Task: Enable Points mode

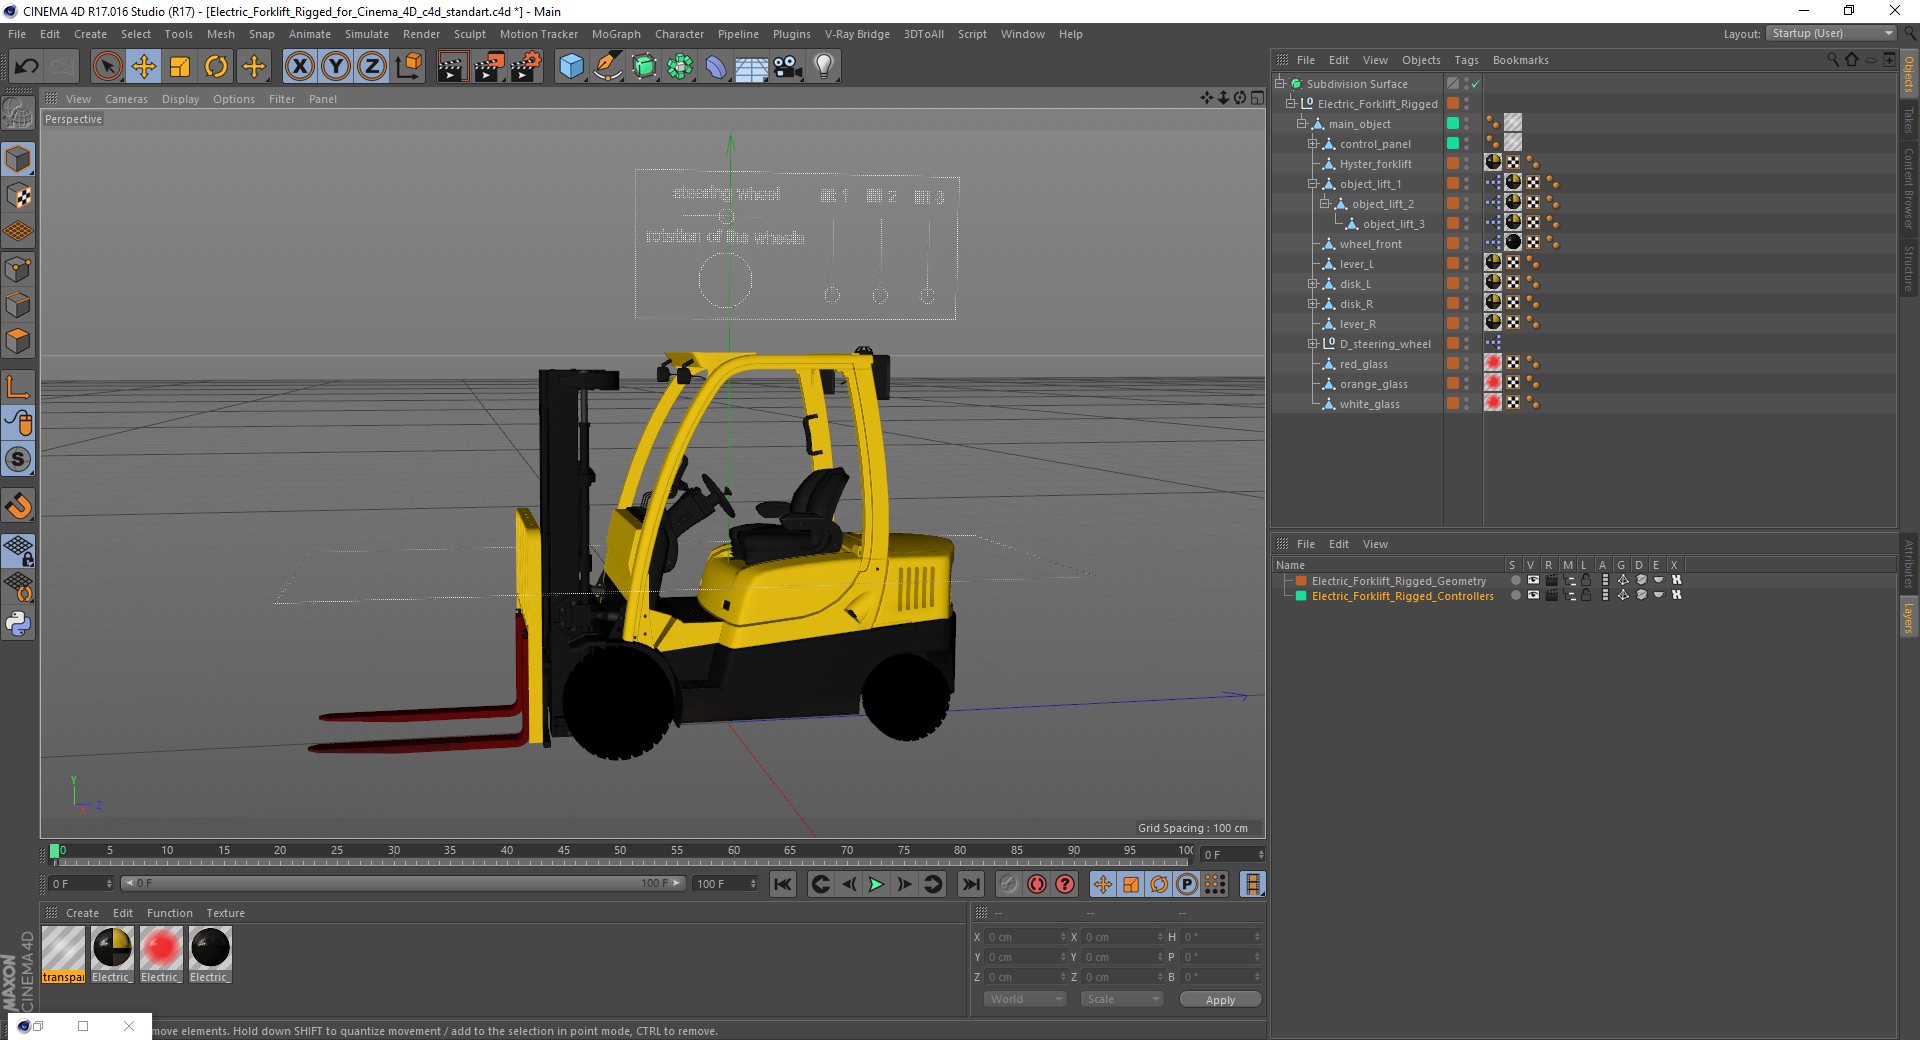Action: tap(18, 268)
